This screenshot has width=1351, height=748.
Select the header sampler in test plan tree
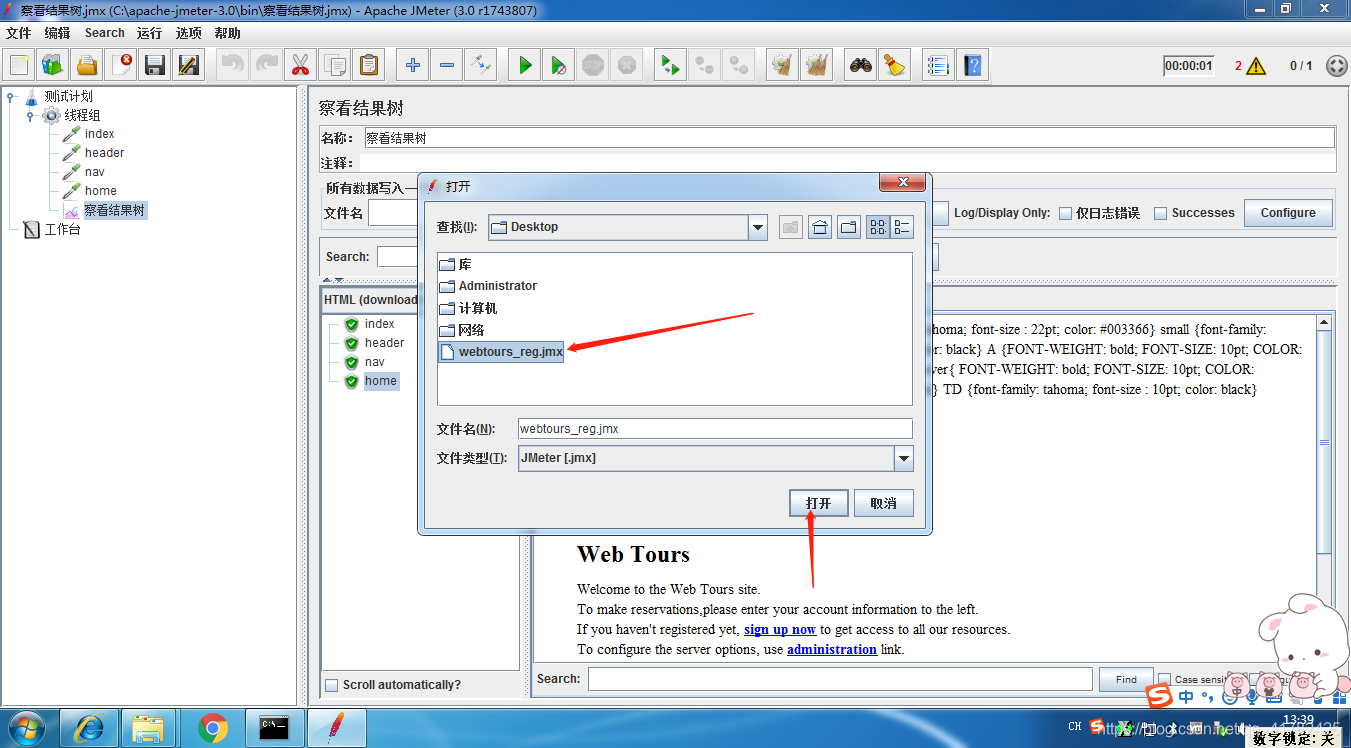[104, 153]
